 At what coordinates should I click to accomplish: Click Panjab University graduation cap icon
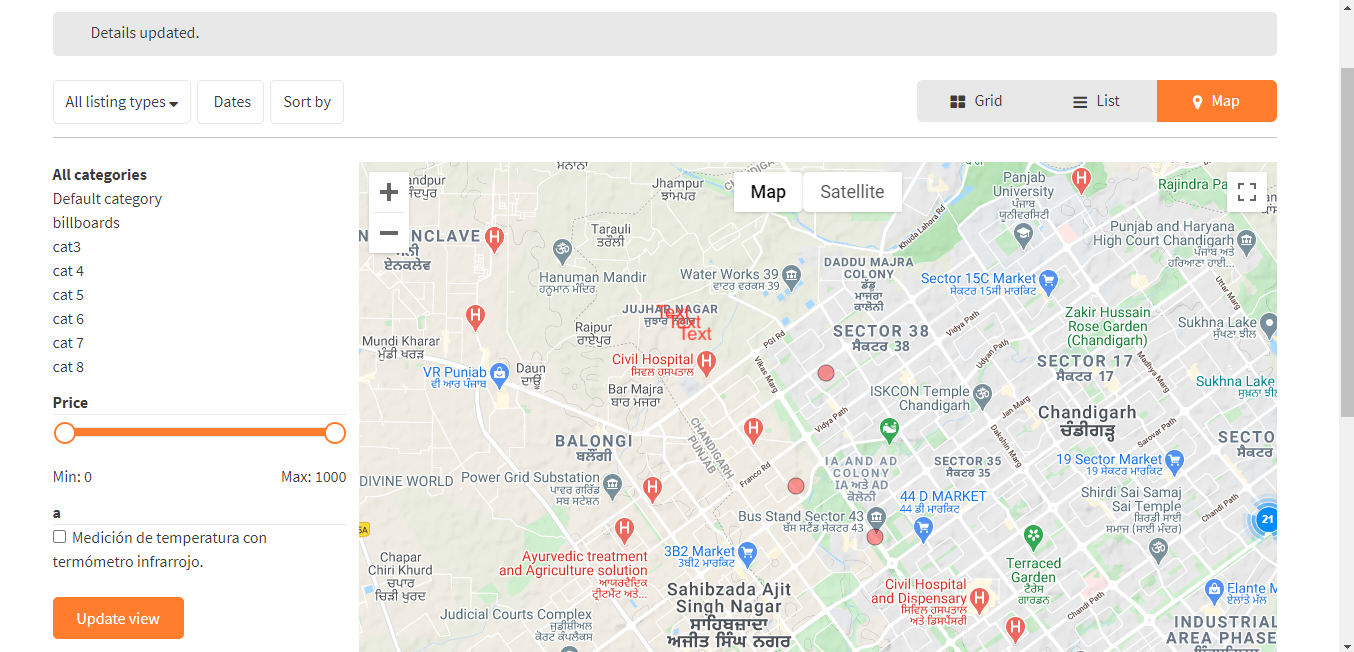click(1022, 236)
